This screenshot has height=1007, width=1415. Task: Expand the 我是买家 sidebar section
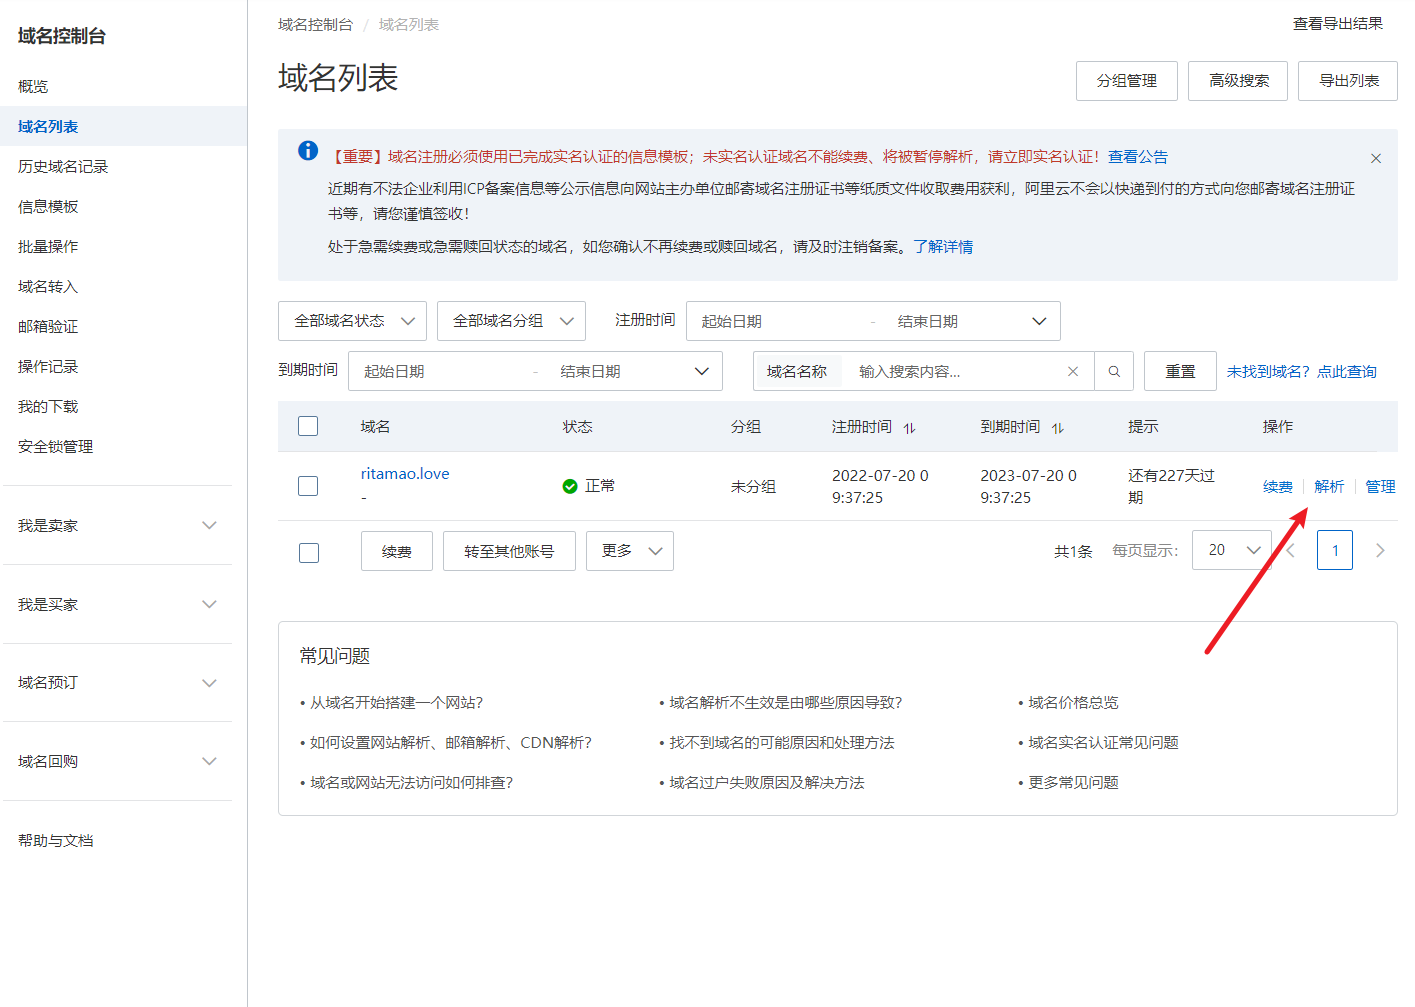(x=117, y=604)
